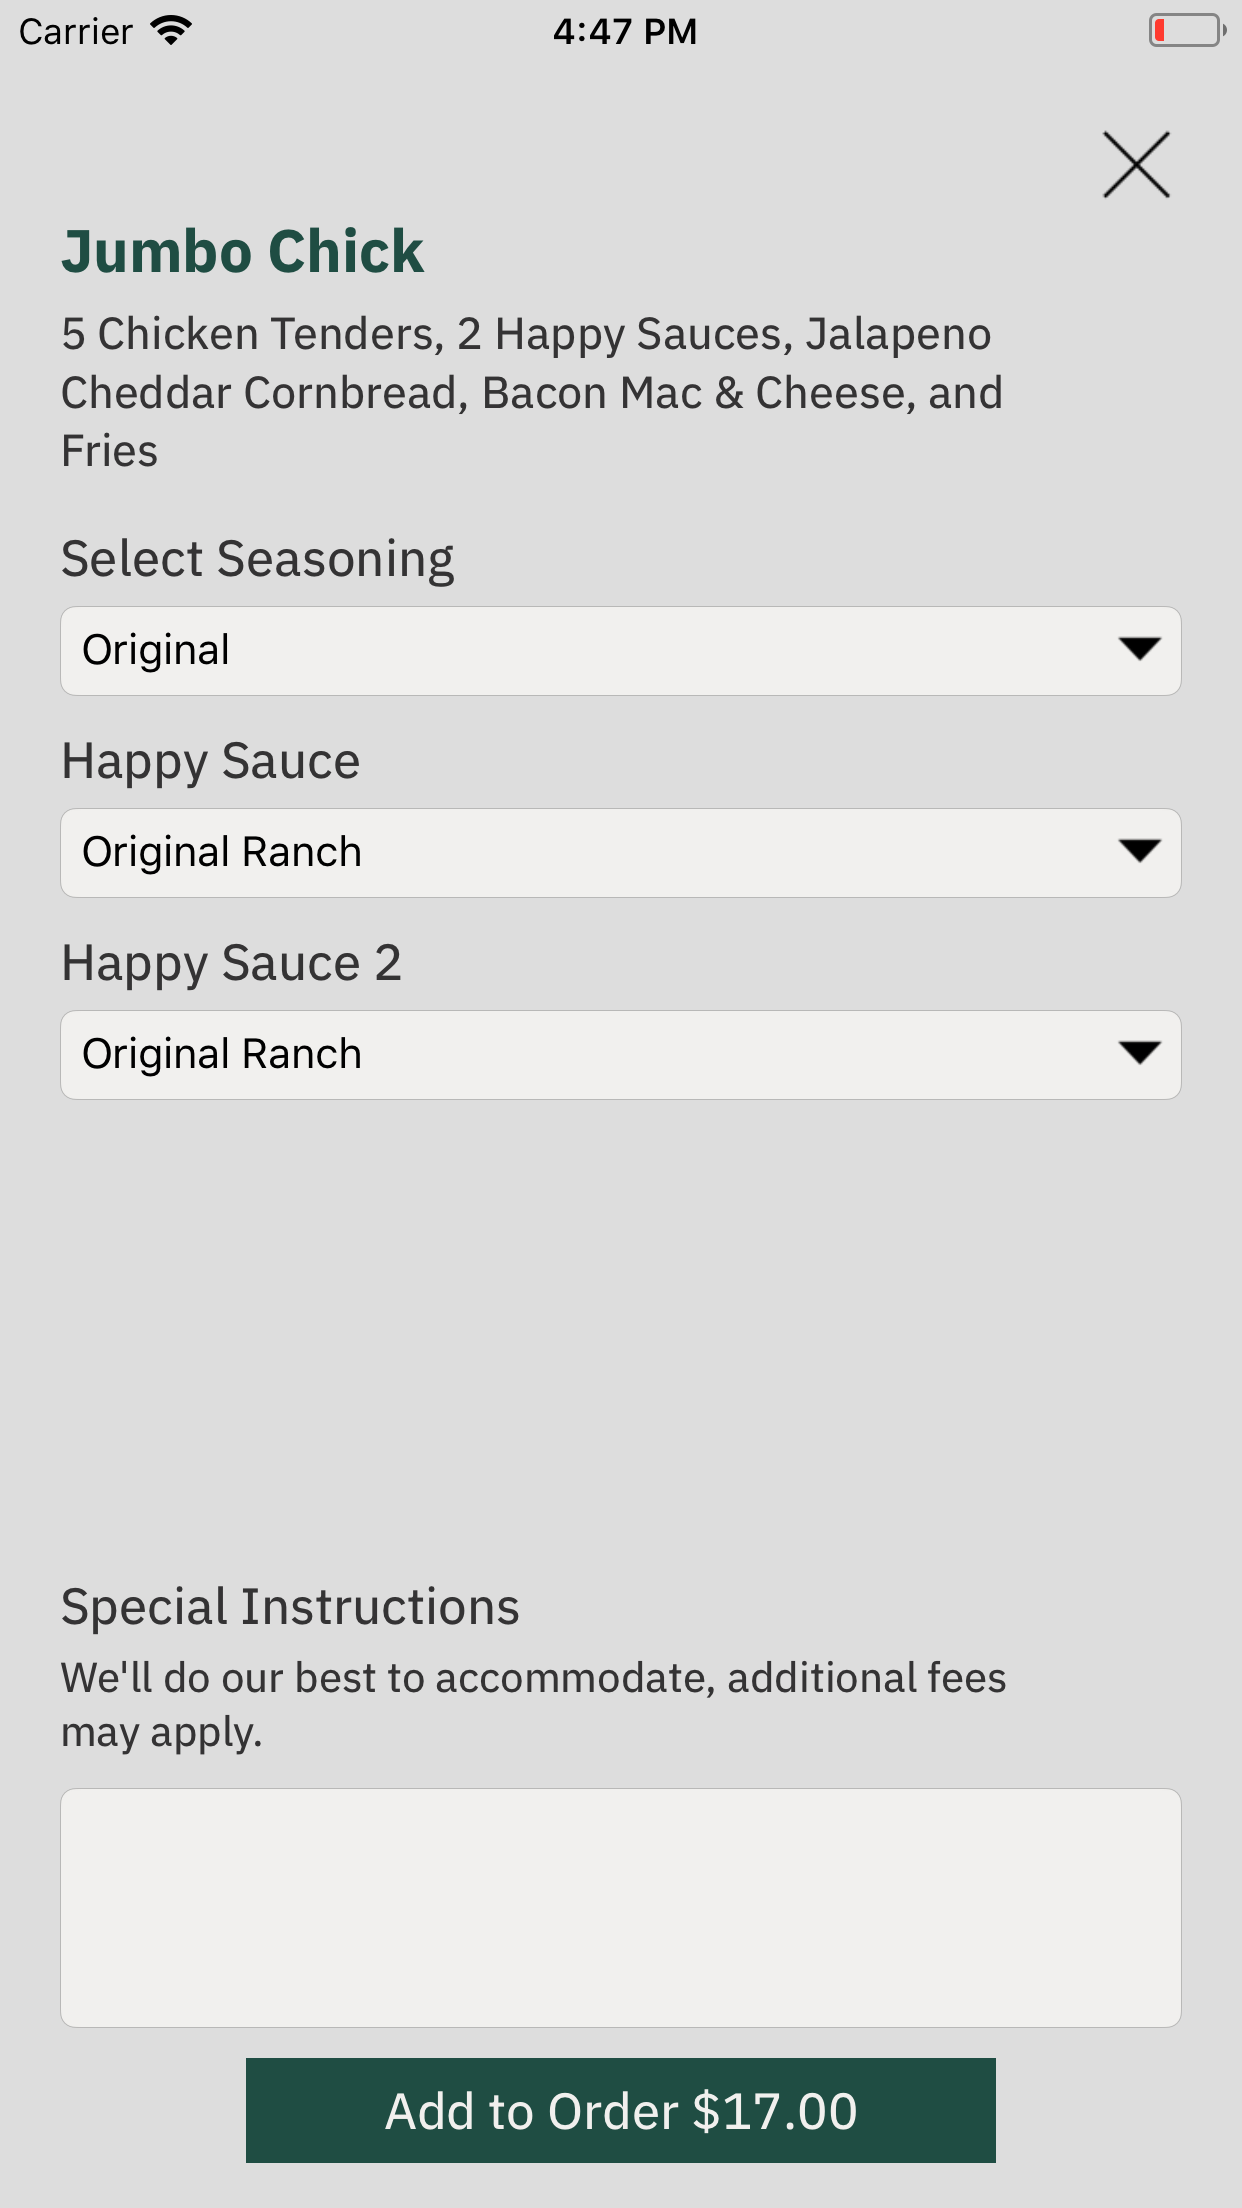The height and width of the screenshot is (2208, 1242).
Task: Open the Happy Sauce 2 dropdown's Original Ranch value
Action: (222, 1055)
